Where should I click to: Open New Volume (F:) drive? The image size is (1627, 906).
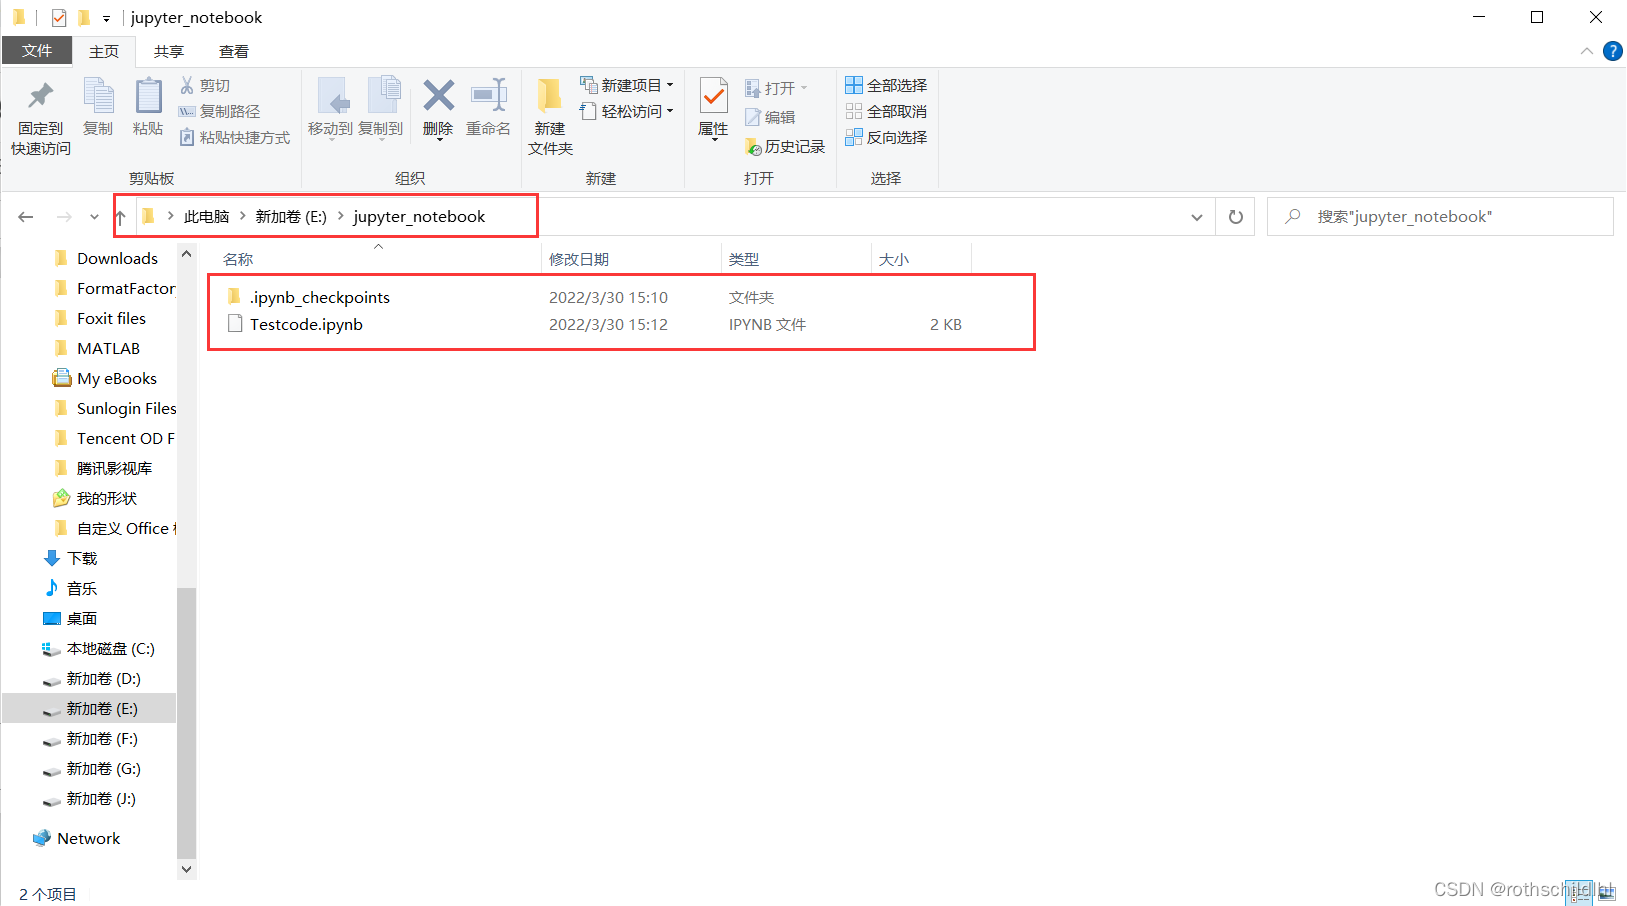[x=102, y=739]
